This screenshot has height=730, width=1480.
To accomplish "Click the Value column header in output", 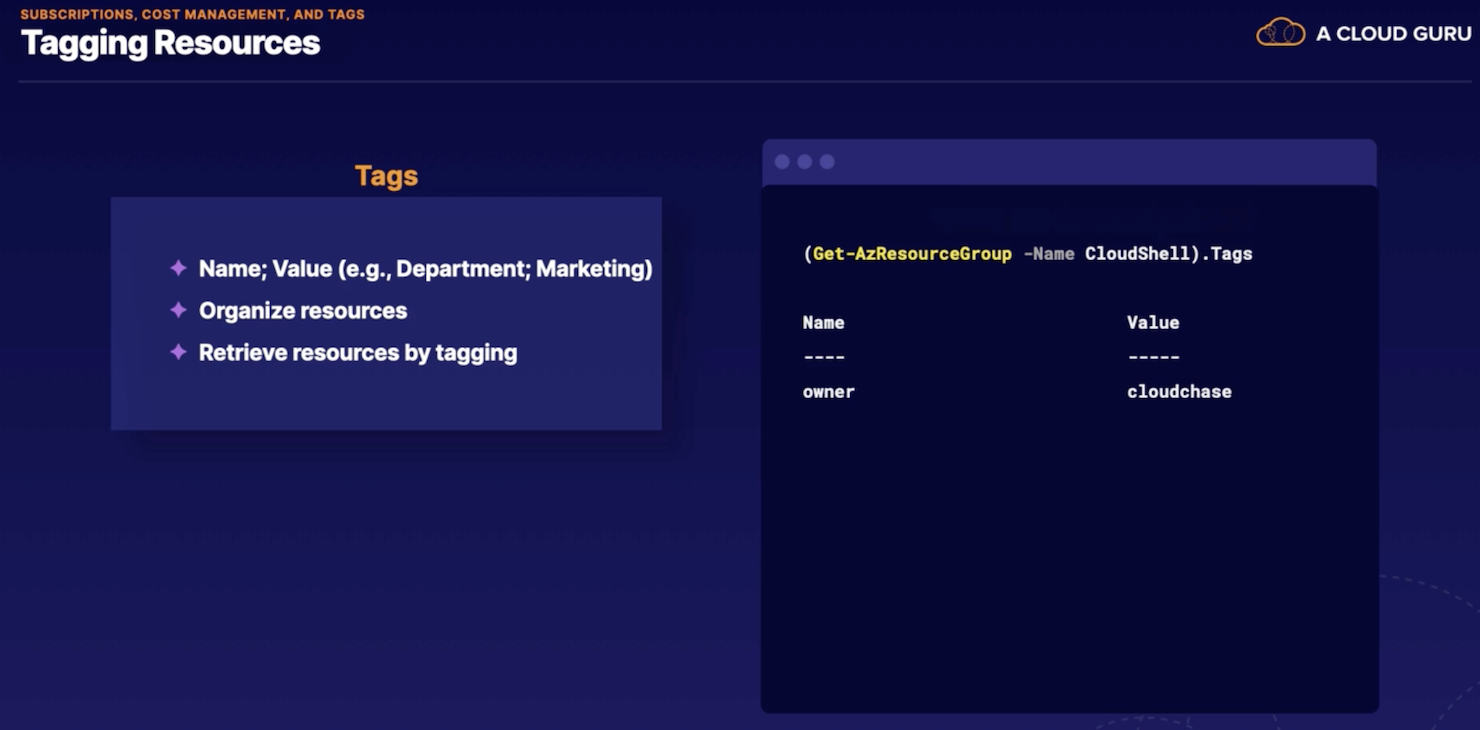I will click(x=1153, y=323).
